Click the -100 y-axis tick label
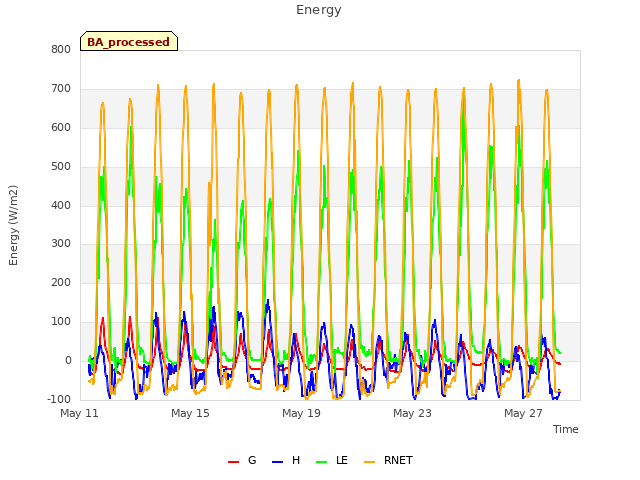The width and height of the screenshot is (640, 480). pos(59,399)
